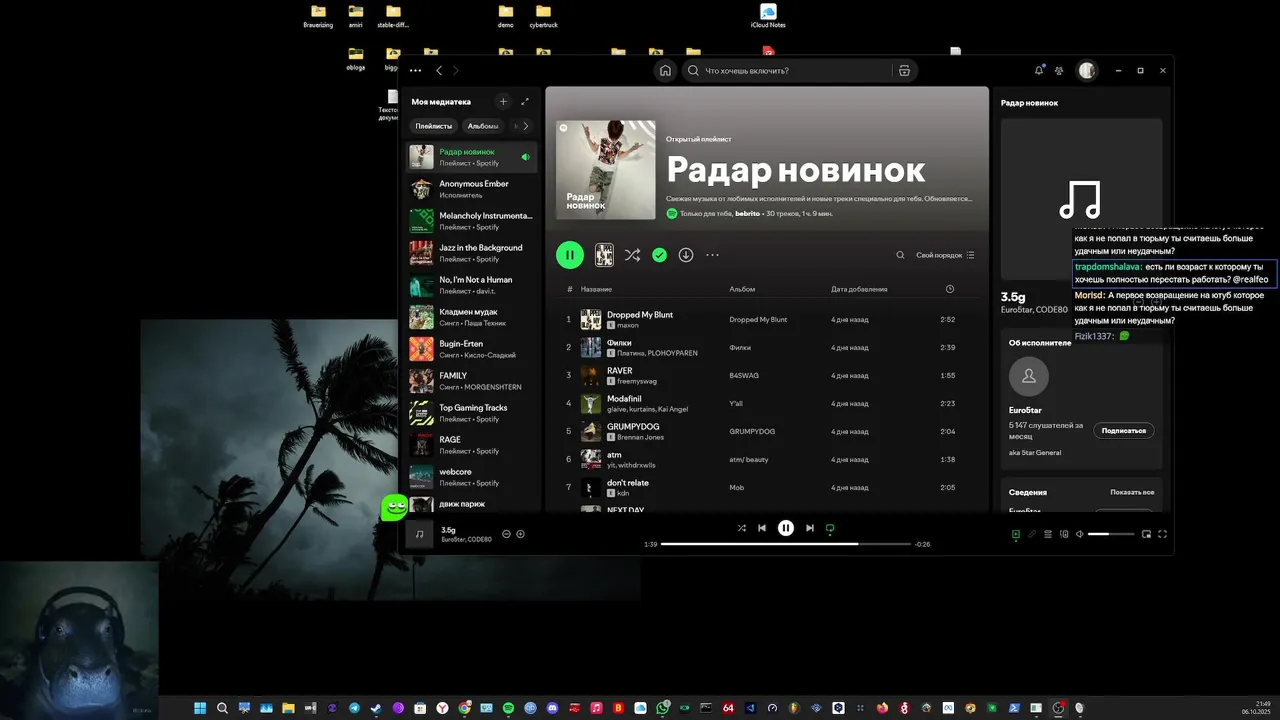
Task: Open the user profile avatar
Action: coord(1087,71)
